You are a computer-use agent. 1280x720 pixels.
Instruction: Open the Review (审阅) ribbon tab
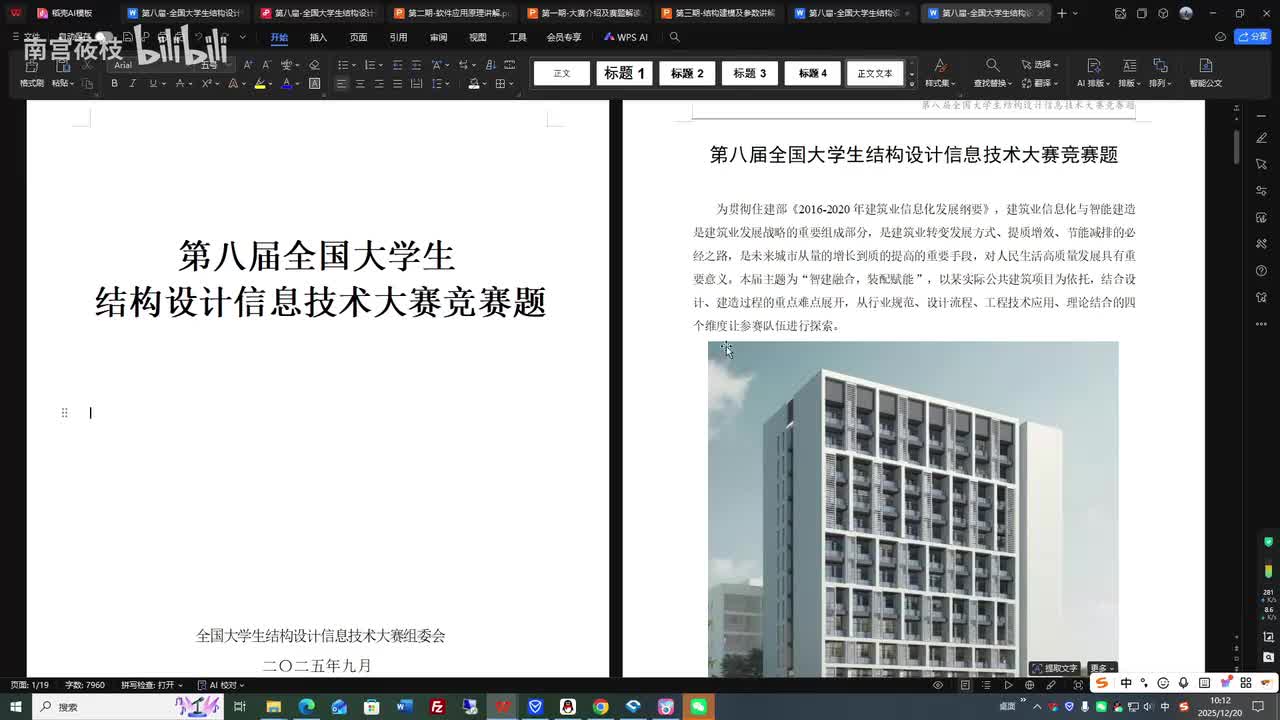point(438,37)
